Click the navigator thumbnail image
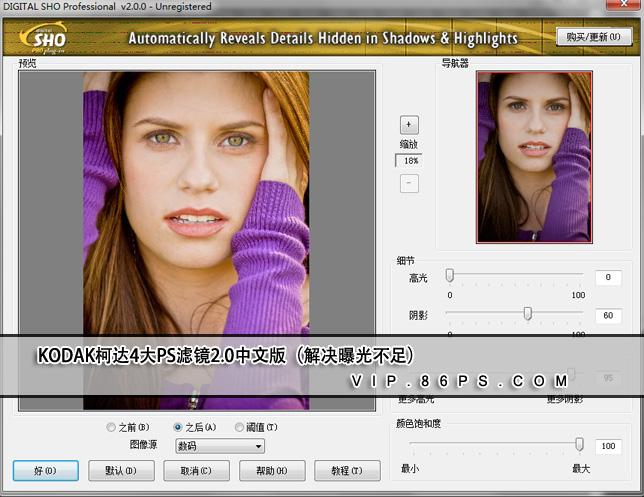This screenshot has height=497, width=644. click(x=534, y=157)
